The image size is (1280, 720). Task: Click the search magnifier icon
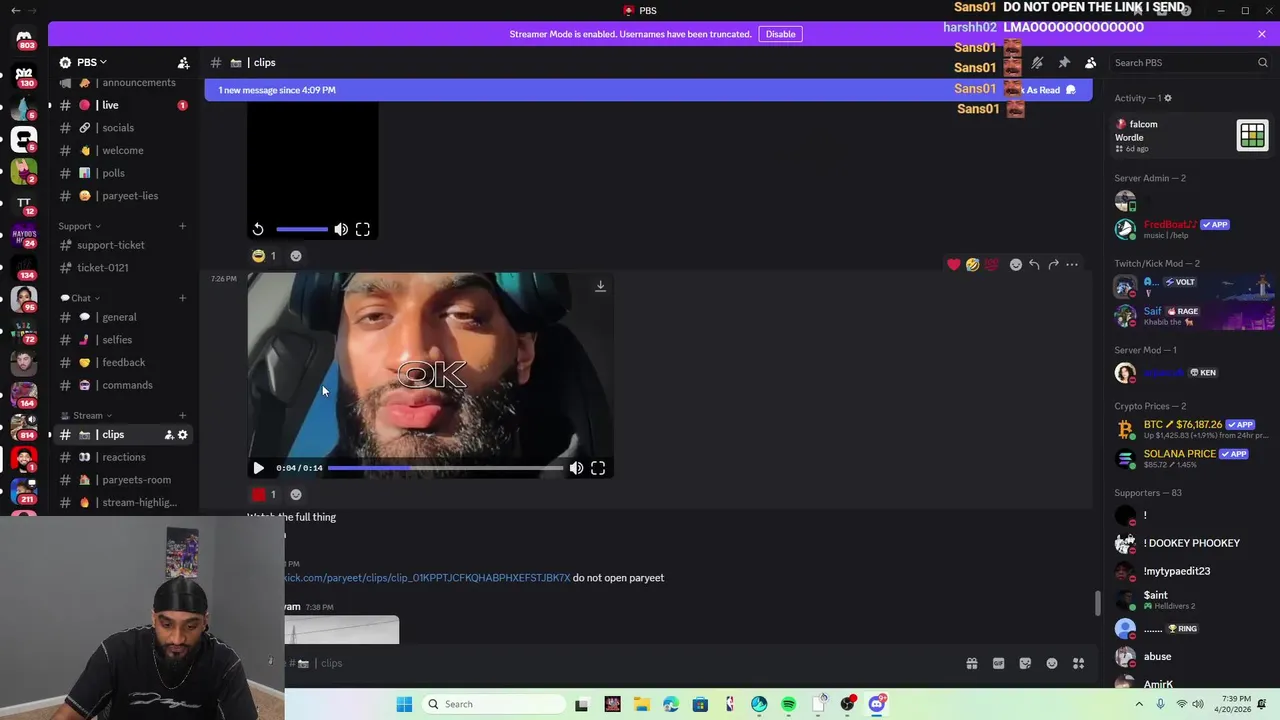pos(1262,63)
